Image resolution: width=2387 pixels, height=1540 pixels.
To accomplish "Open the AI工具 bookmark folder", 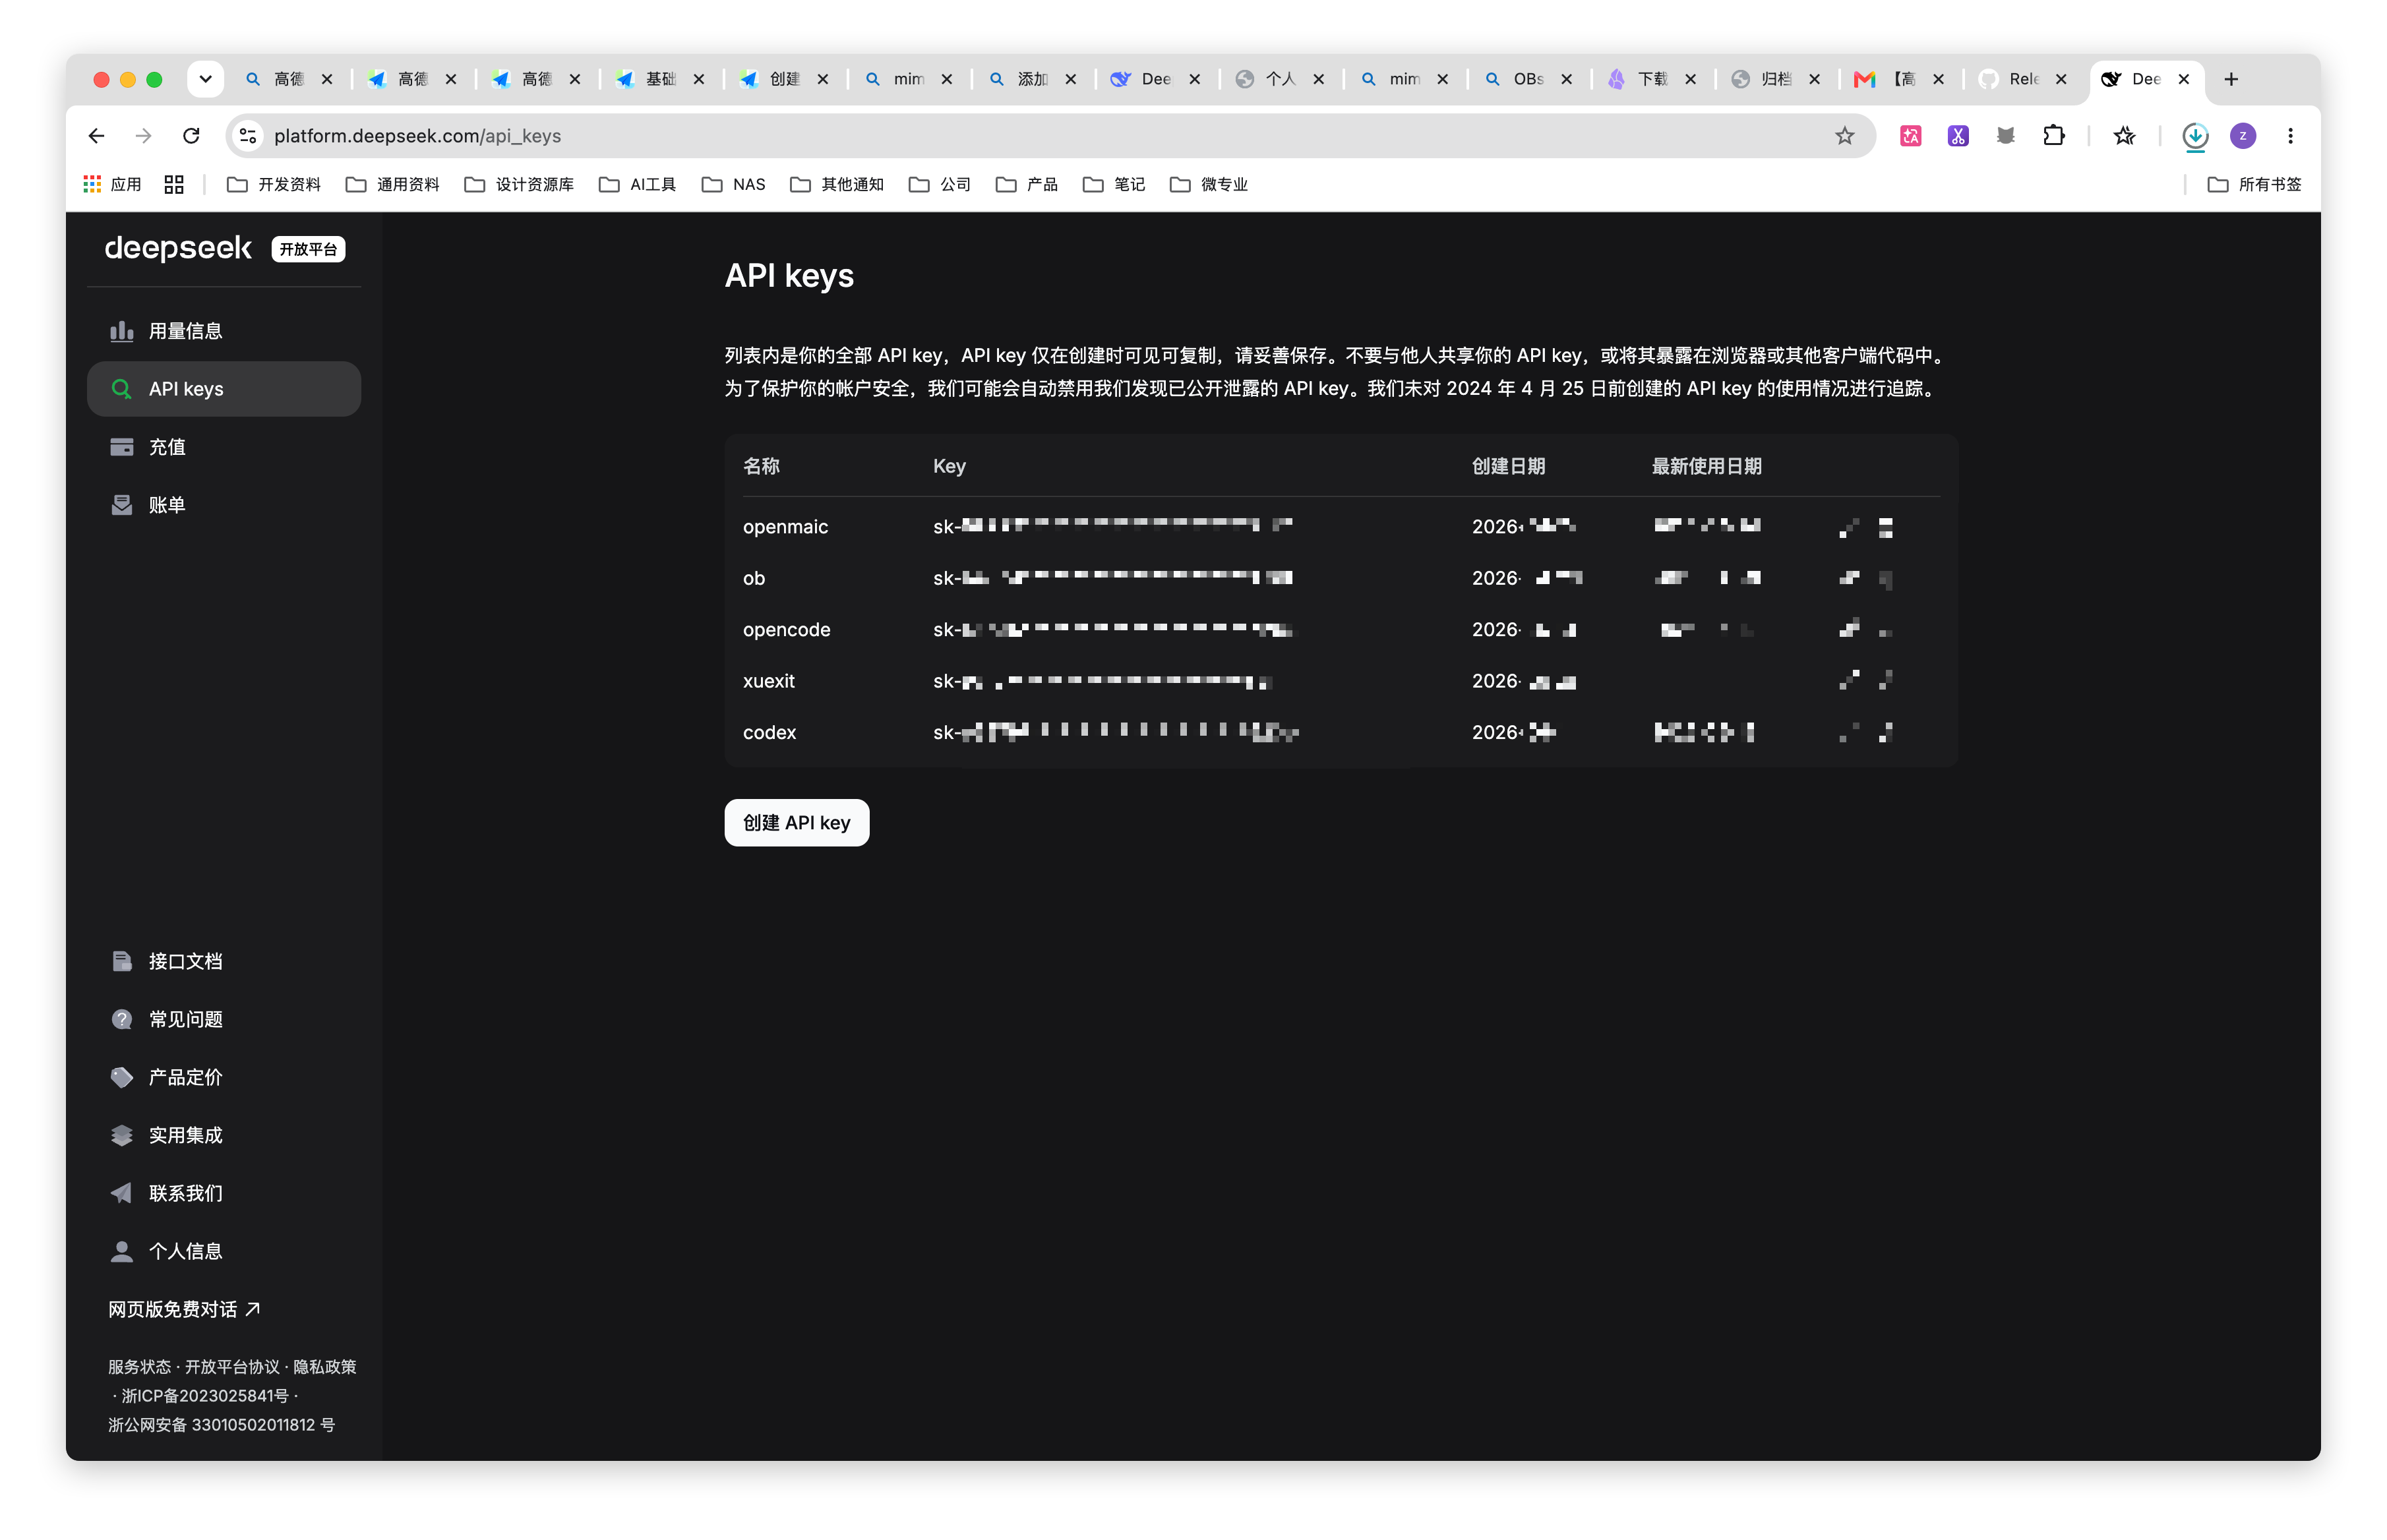I will tap(637, 184).
